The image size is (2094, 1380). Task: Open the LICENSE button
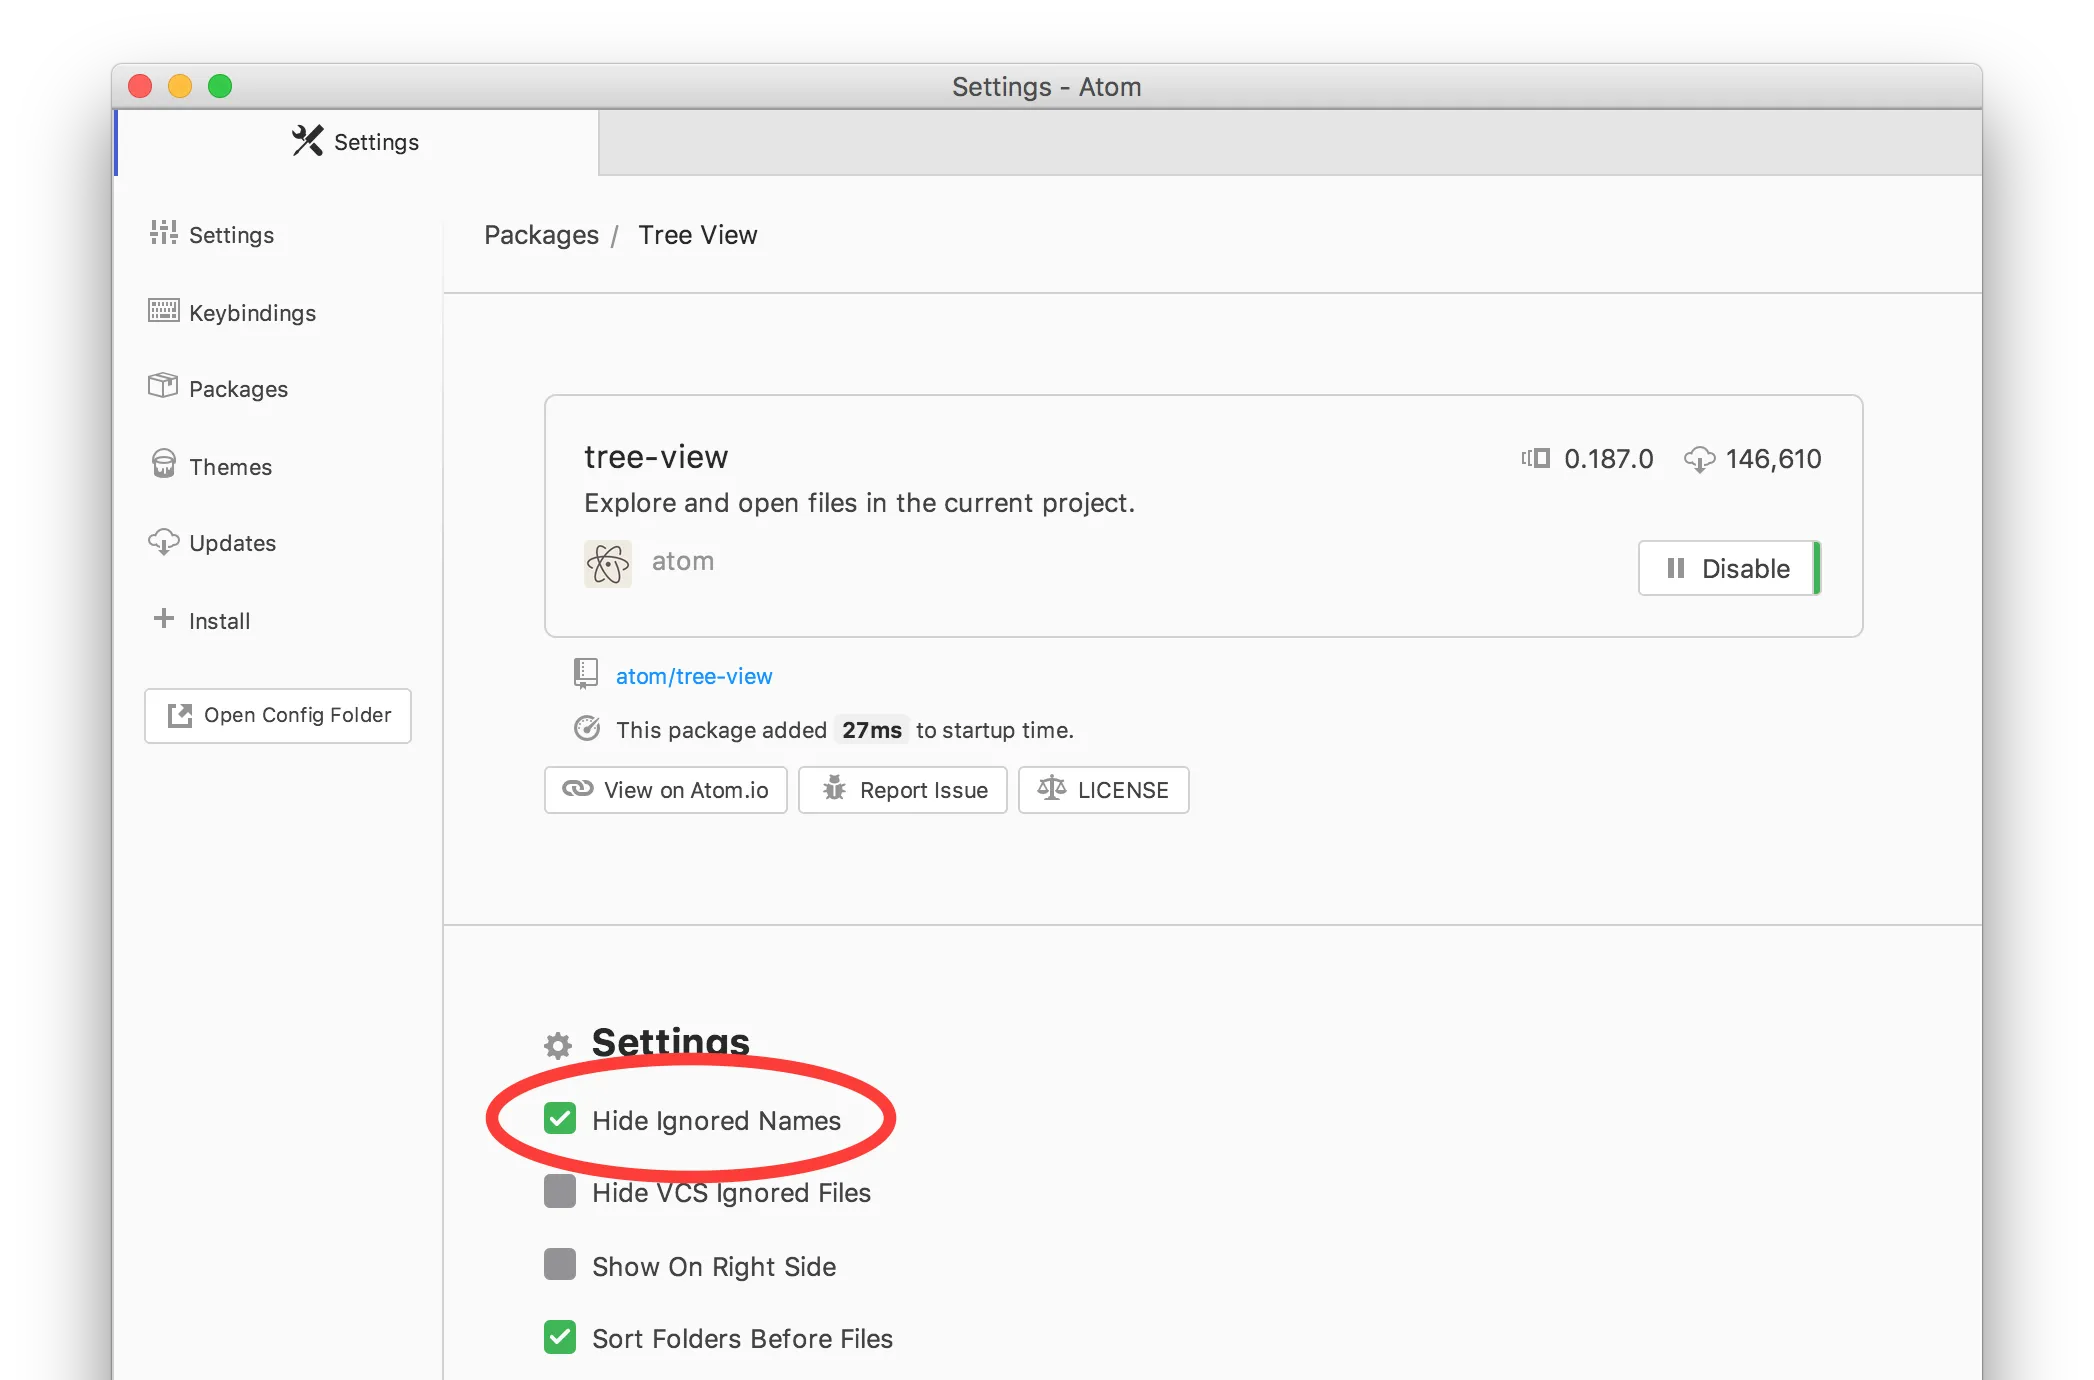(1104, 791)
